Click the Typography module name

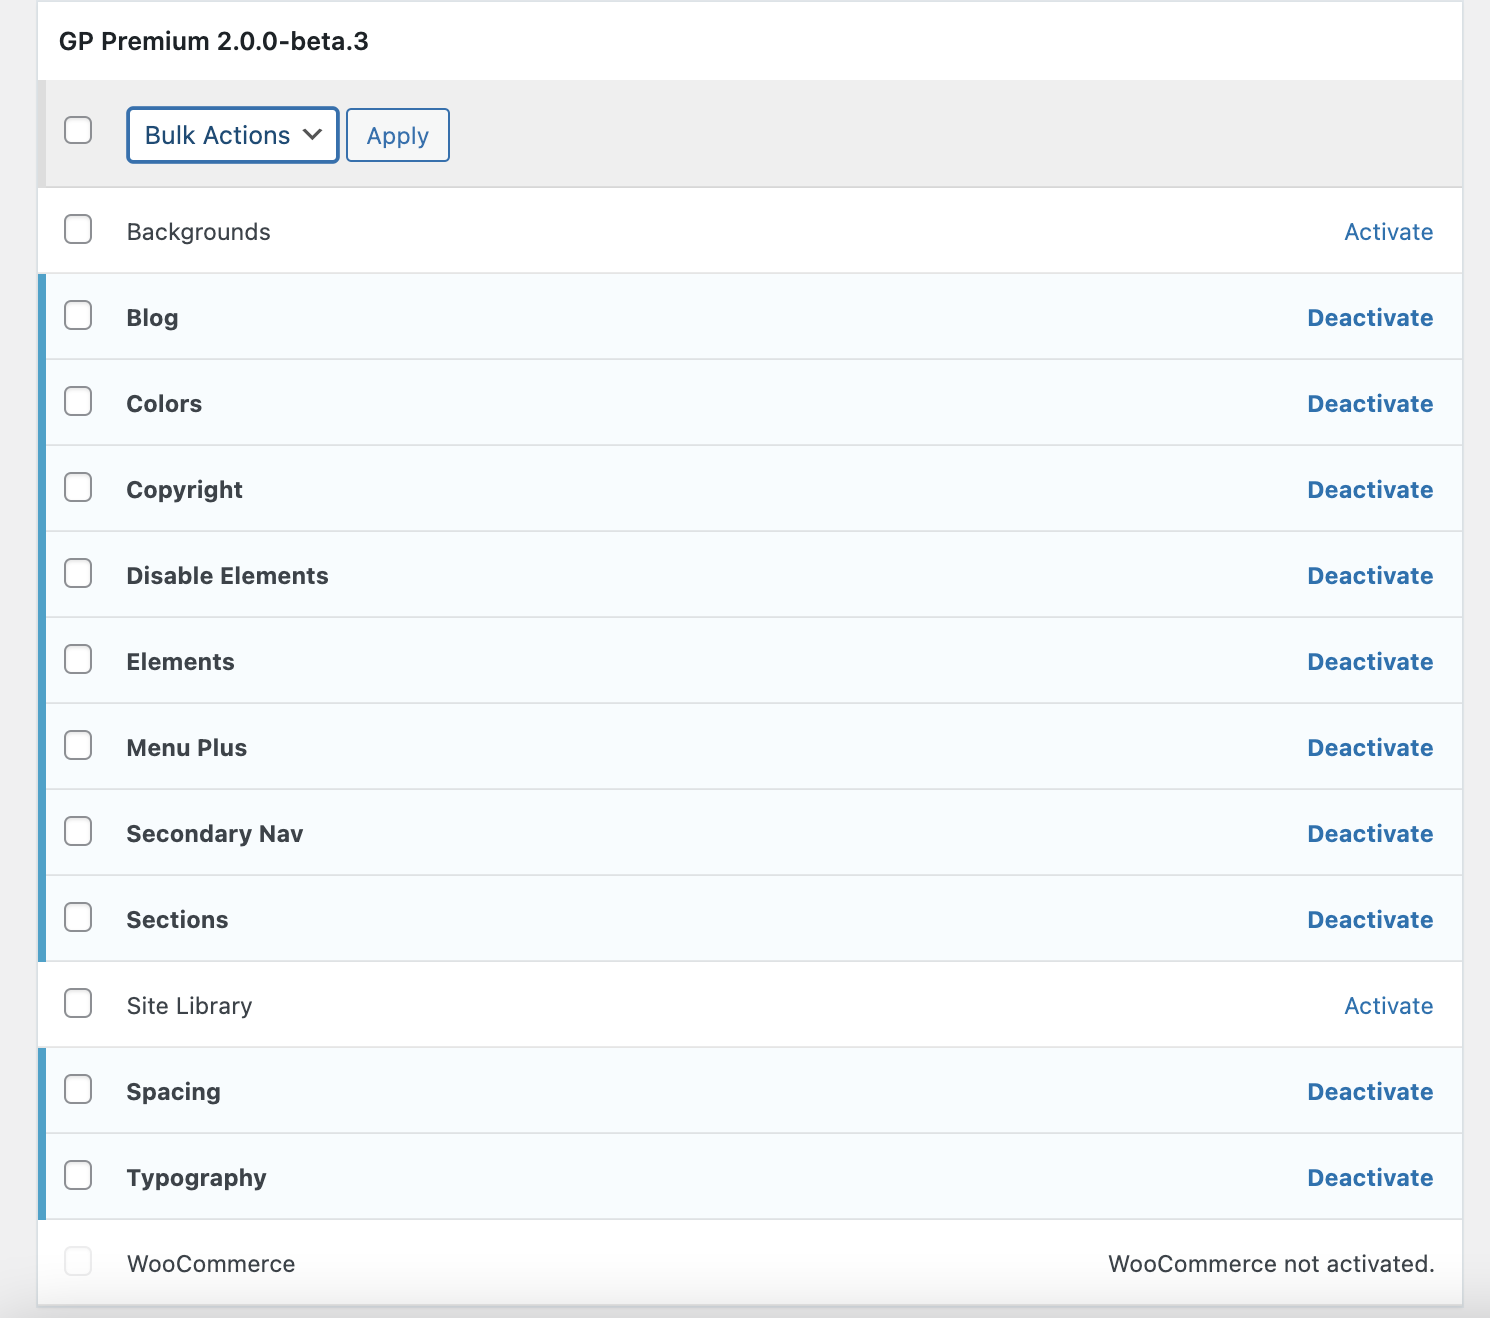click(196, 1178)
